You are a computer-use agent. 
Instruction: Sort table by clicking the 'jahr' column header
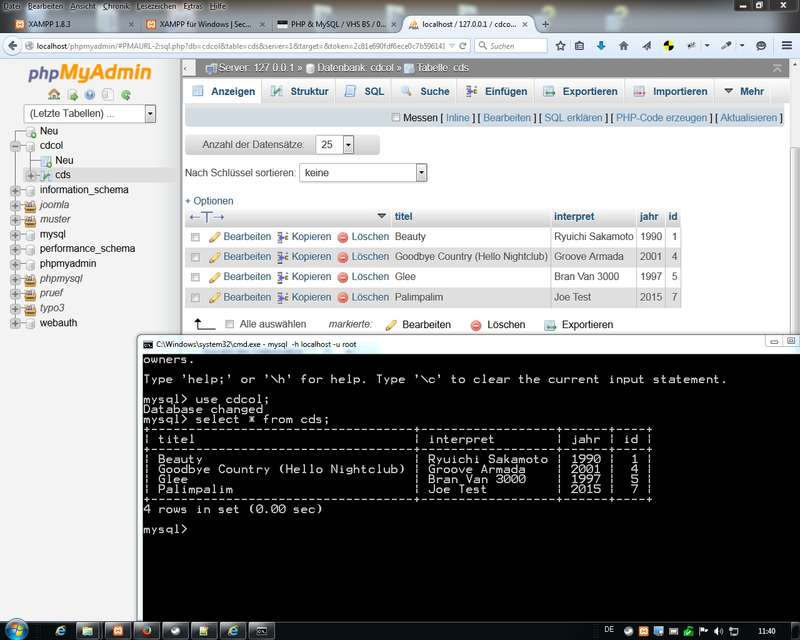[649, 216]
